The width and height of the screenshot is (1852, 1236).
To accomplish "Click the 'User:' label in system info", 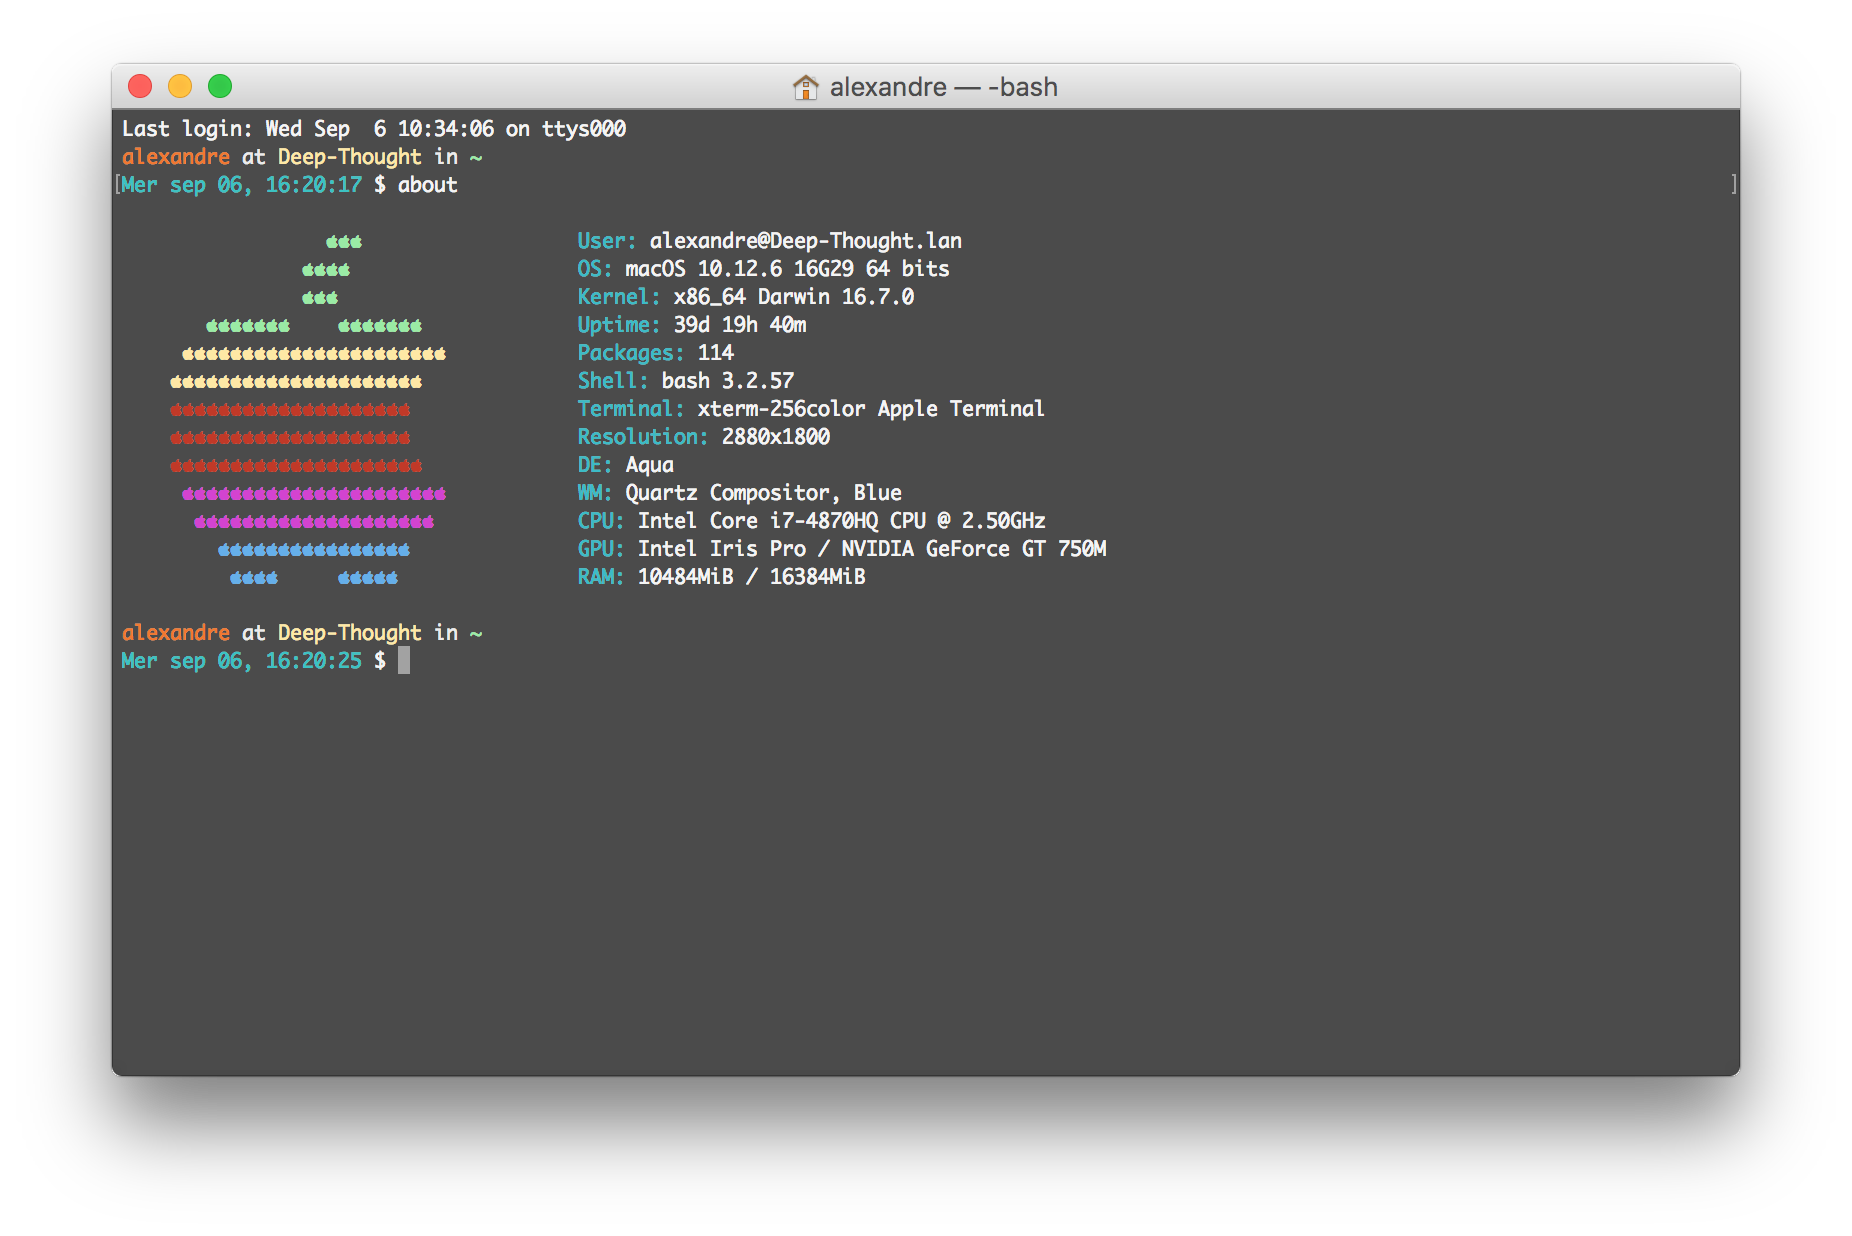I will click(606, 241).
